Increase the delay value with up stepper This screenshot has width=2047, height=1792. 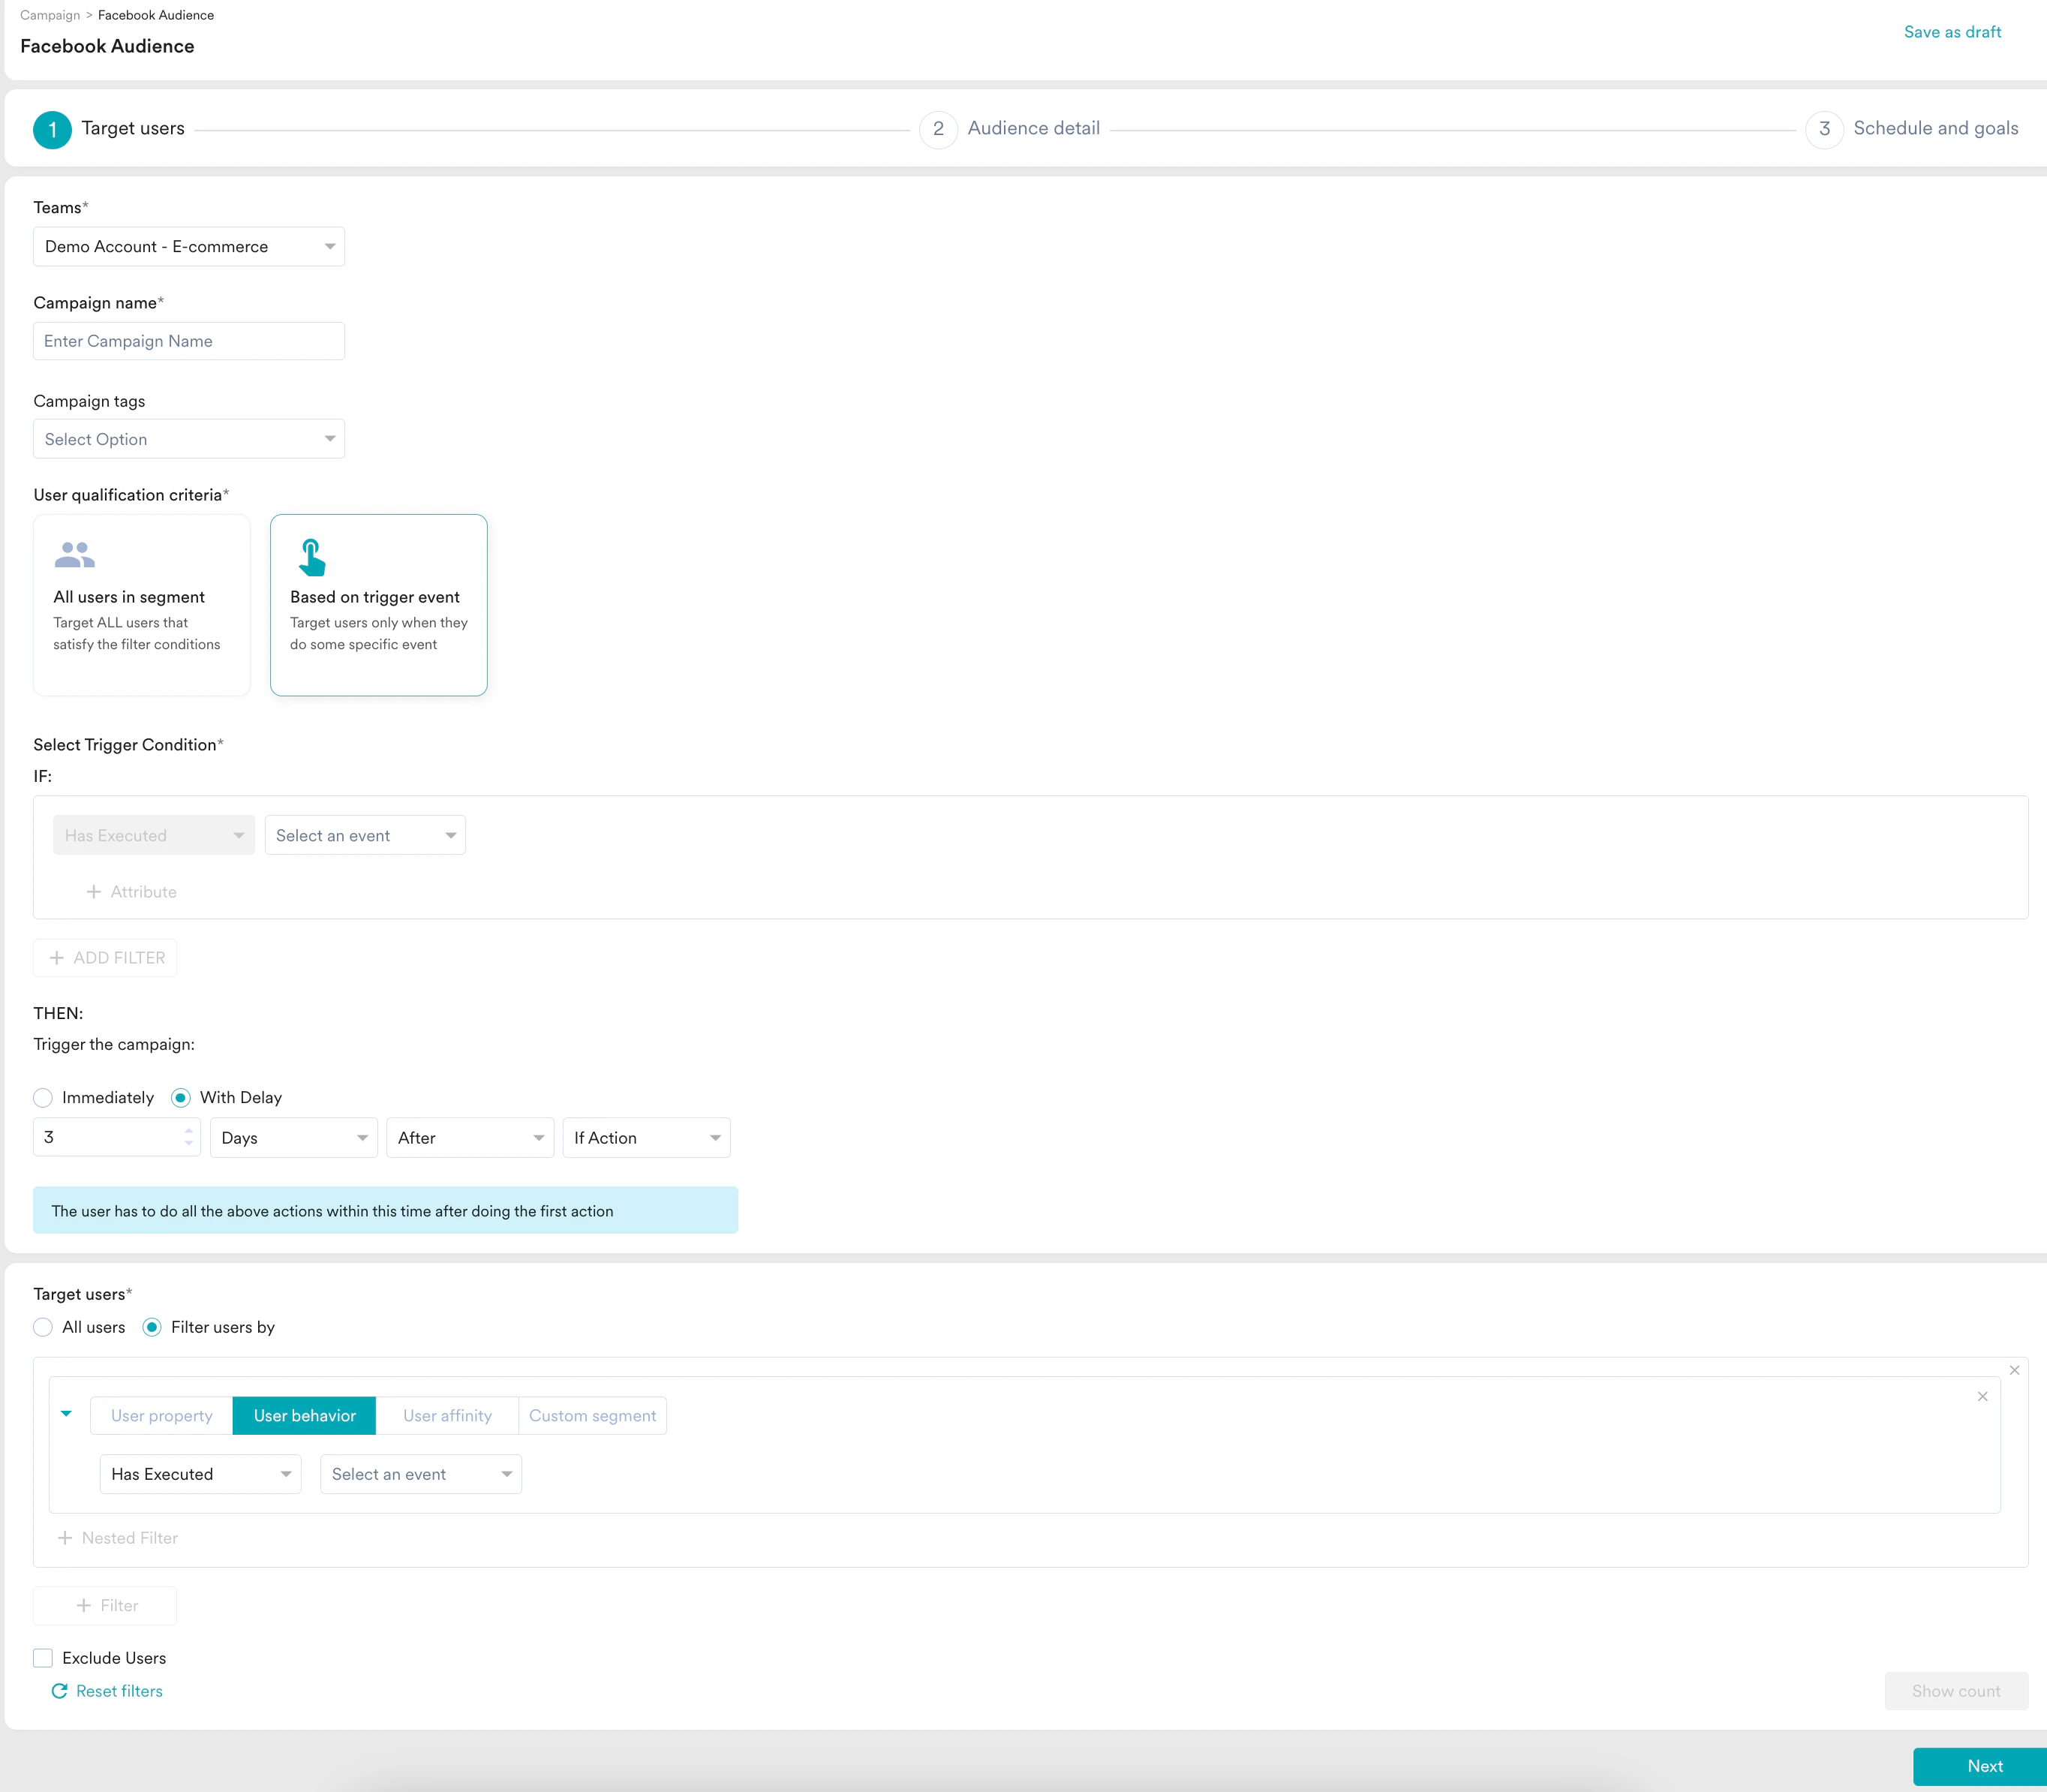[x=189, y=1130]
